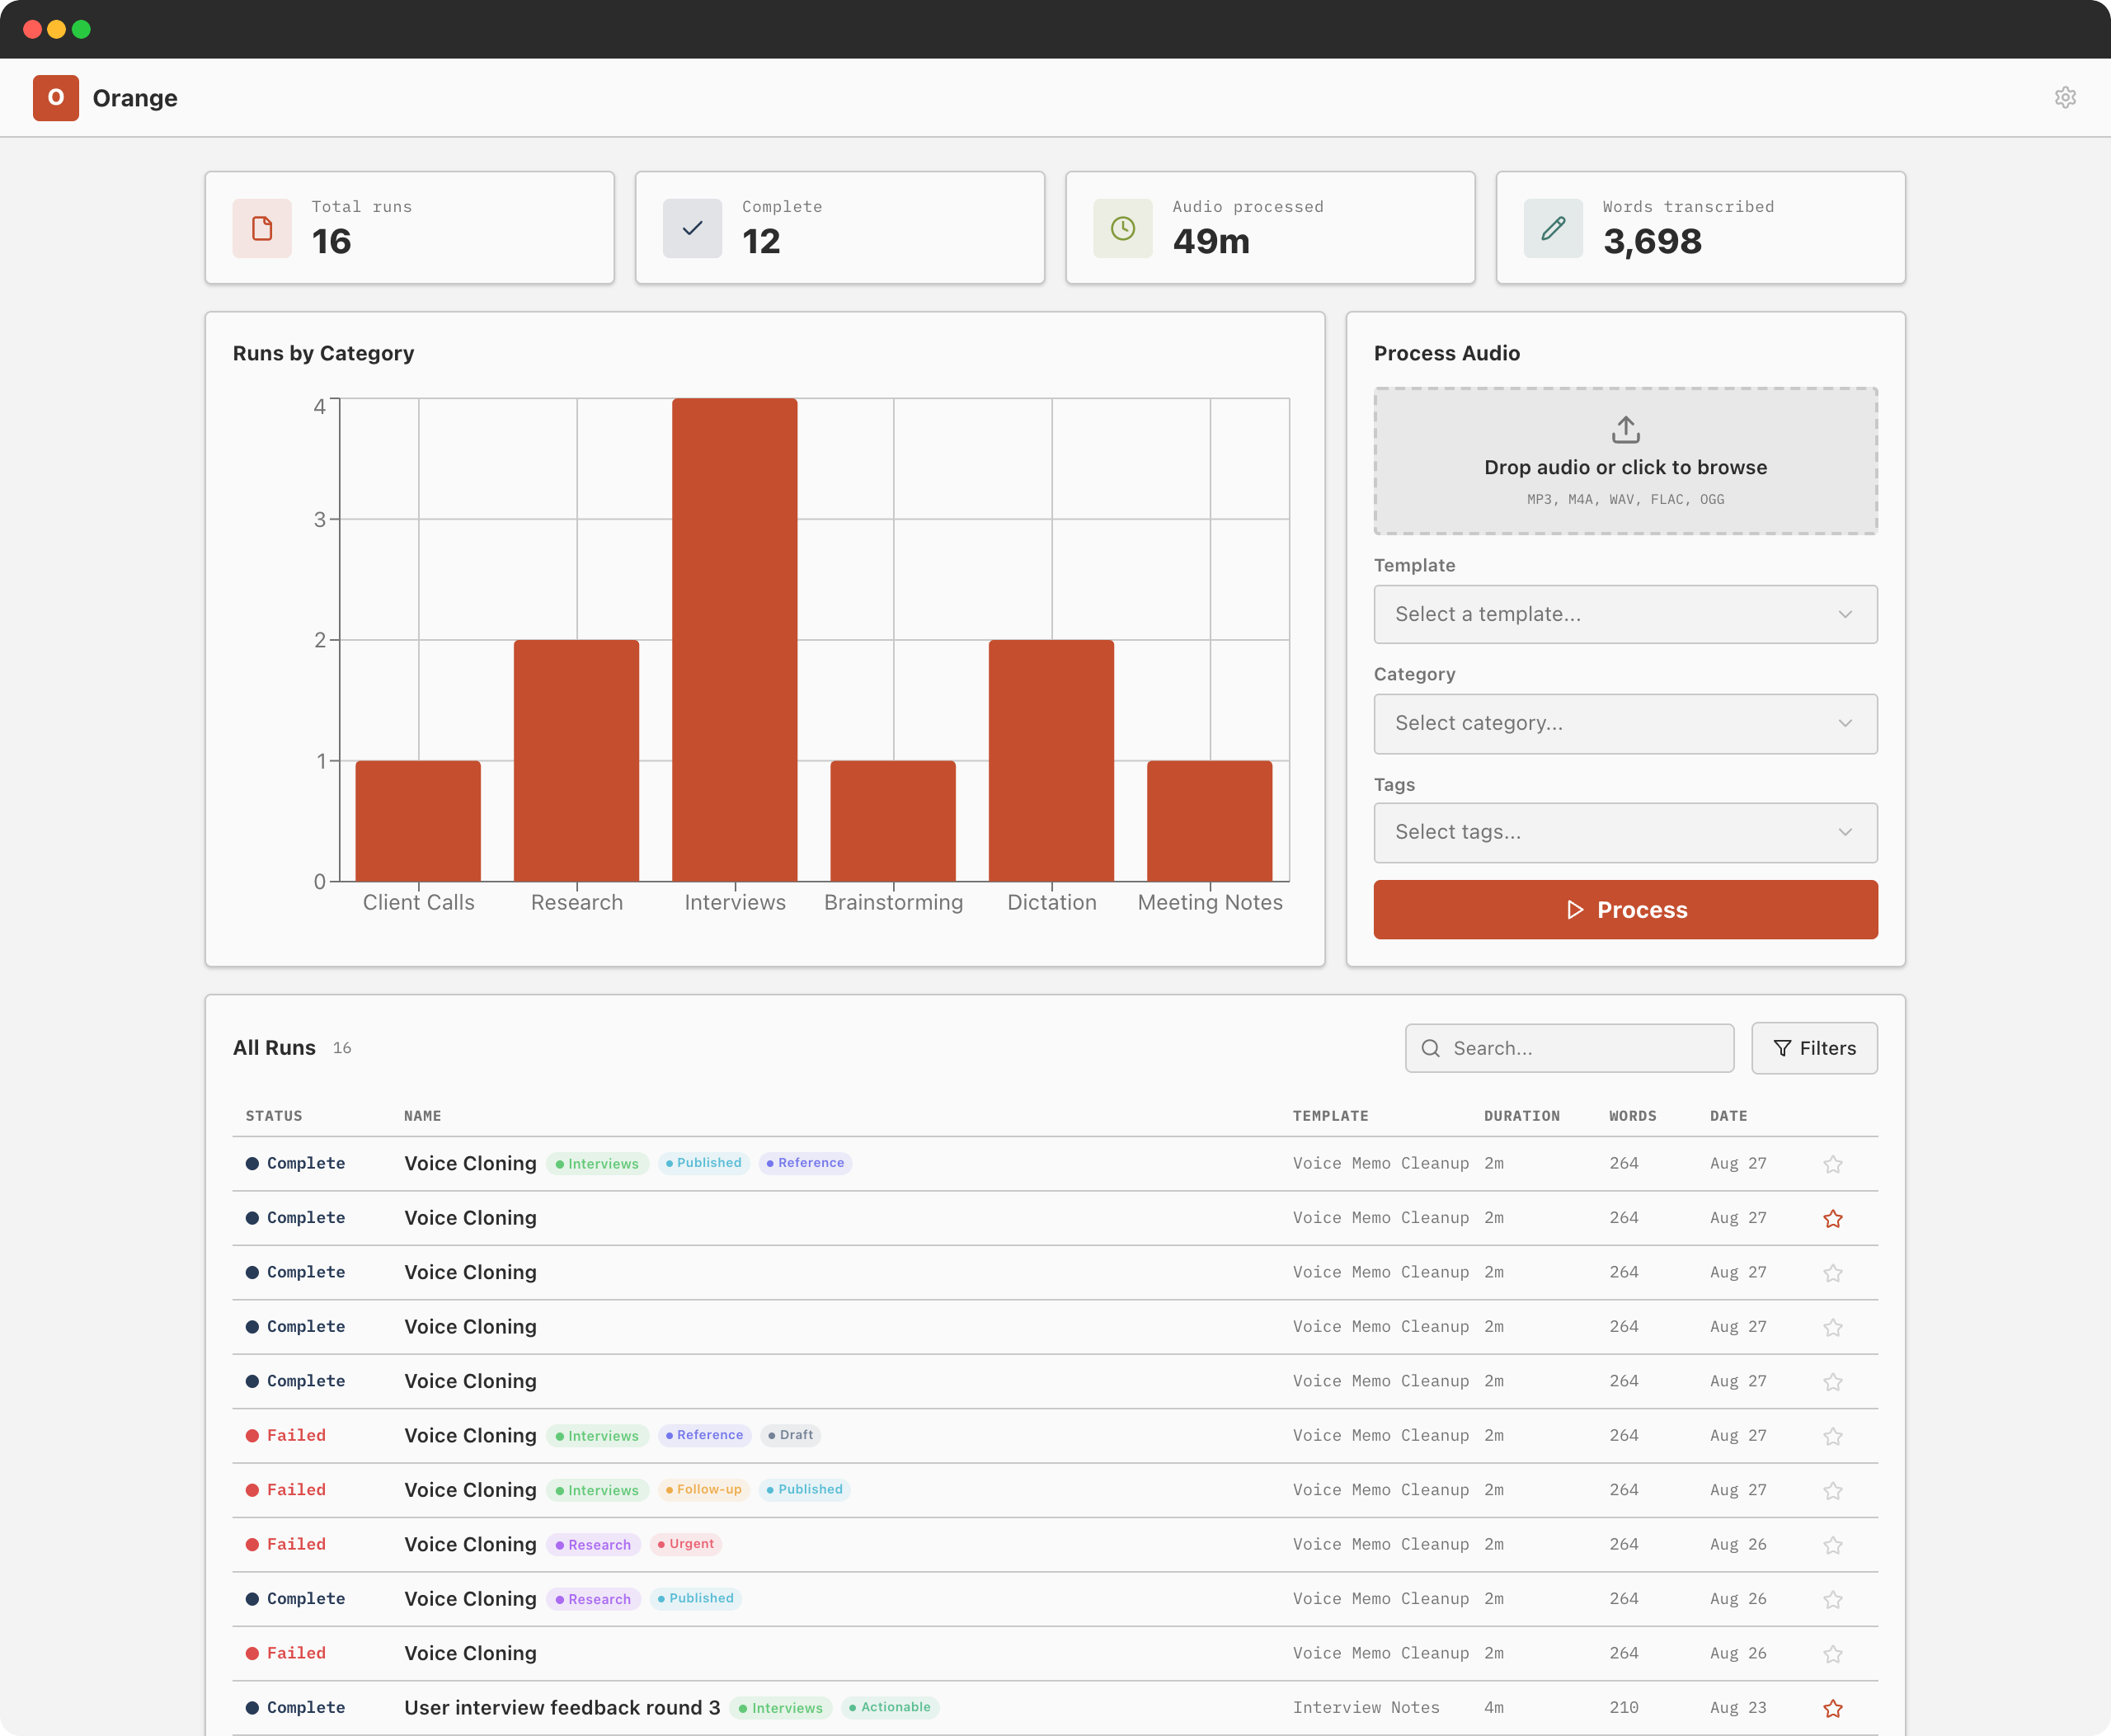This screenshot has width=2111, height=1736.
Task: Star the first Voice Cloning run
Action: point(1832,1164)
